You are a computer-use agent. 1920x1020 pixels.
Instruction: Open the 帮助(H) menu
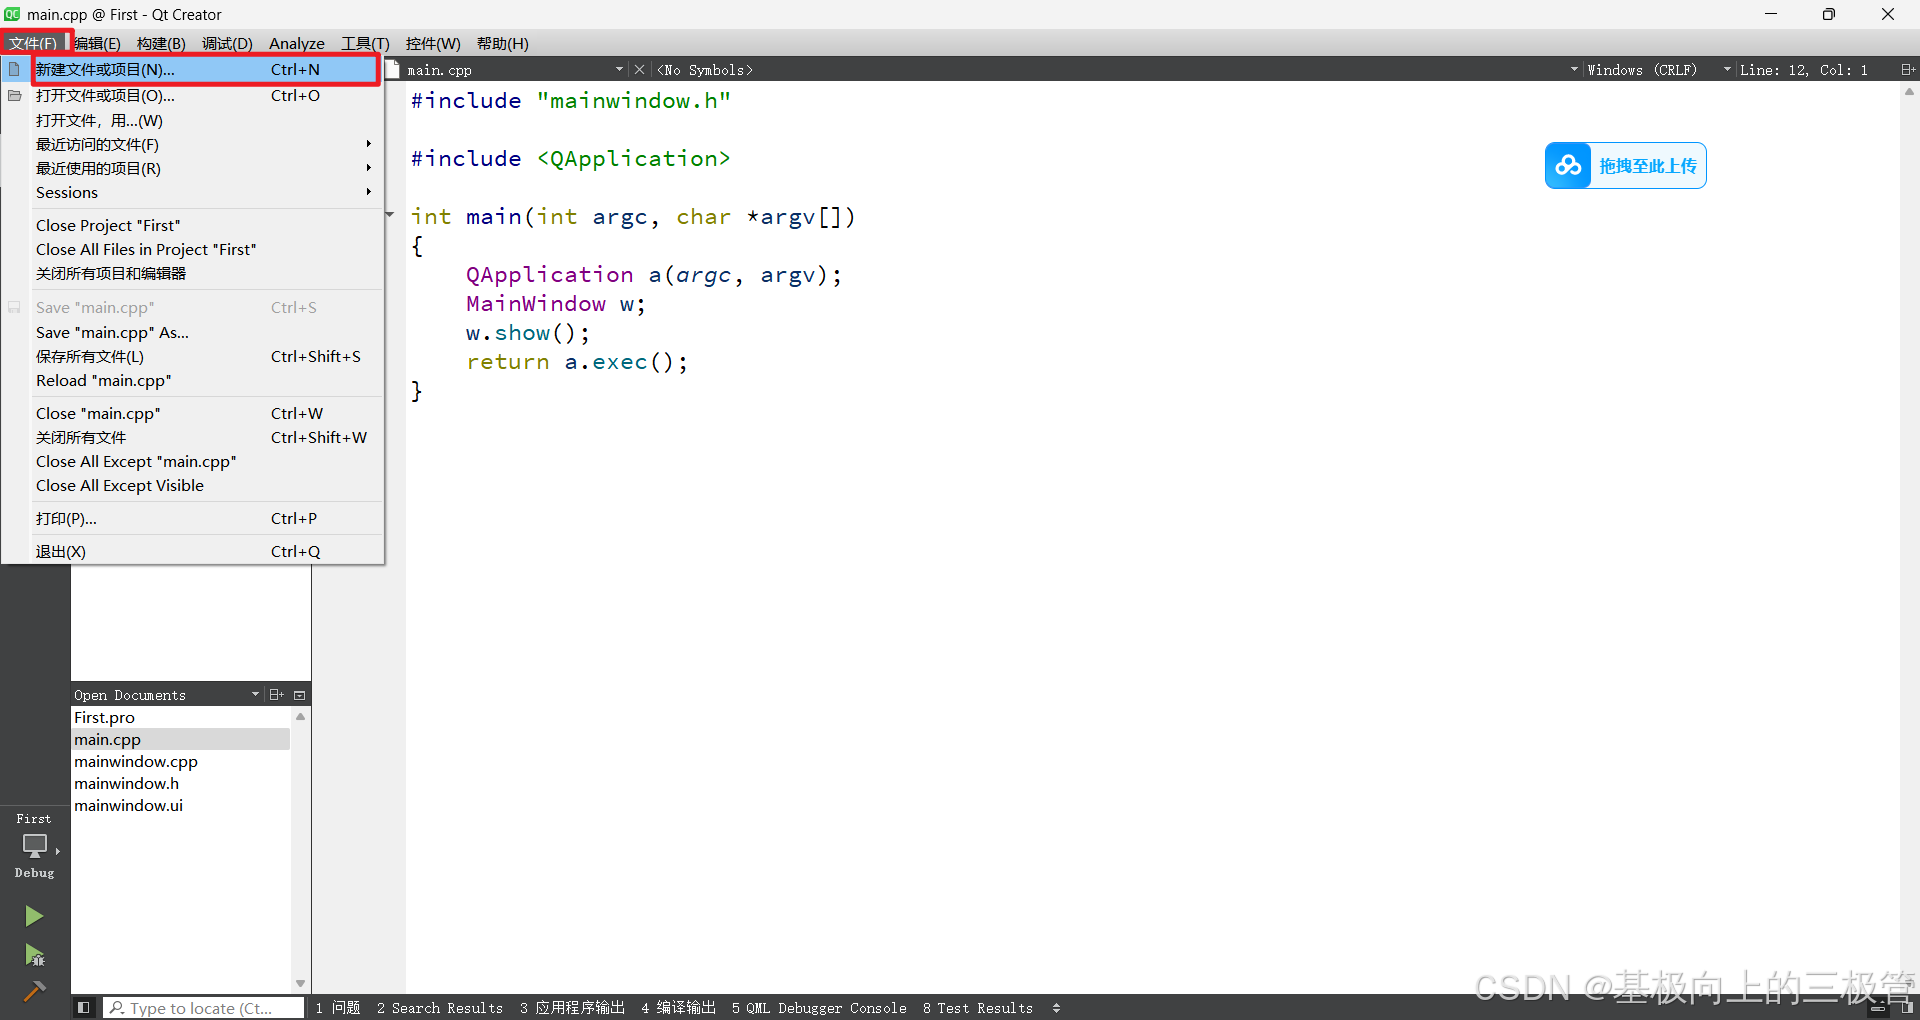(x=502, y=43)
